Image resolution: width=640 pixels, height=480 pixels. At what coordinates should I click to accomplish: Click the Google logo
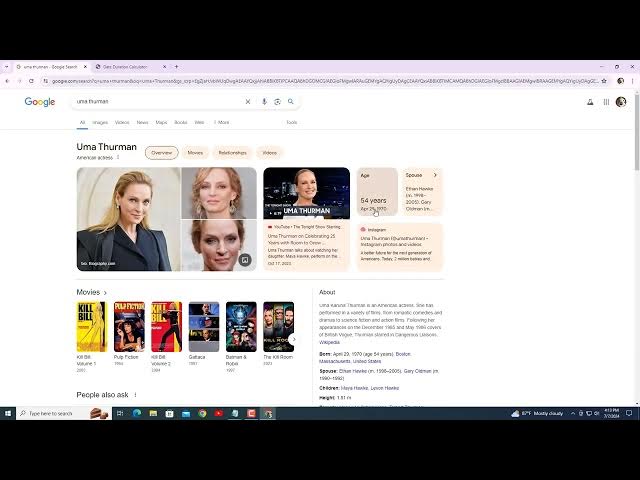pos(40,102)
